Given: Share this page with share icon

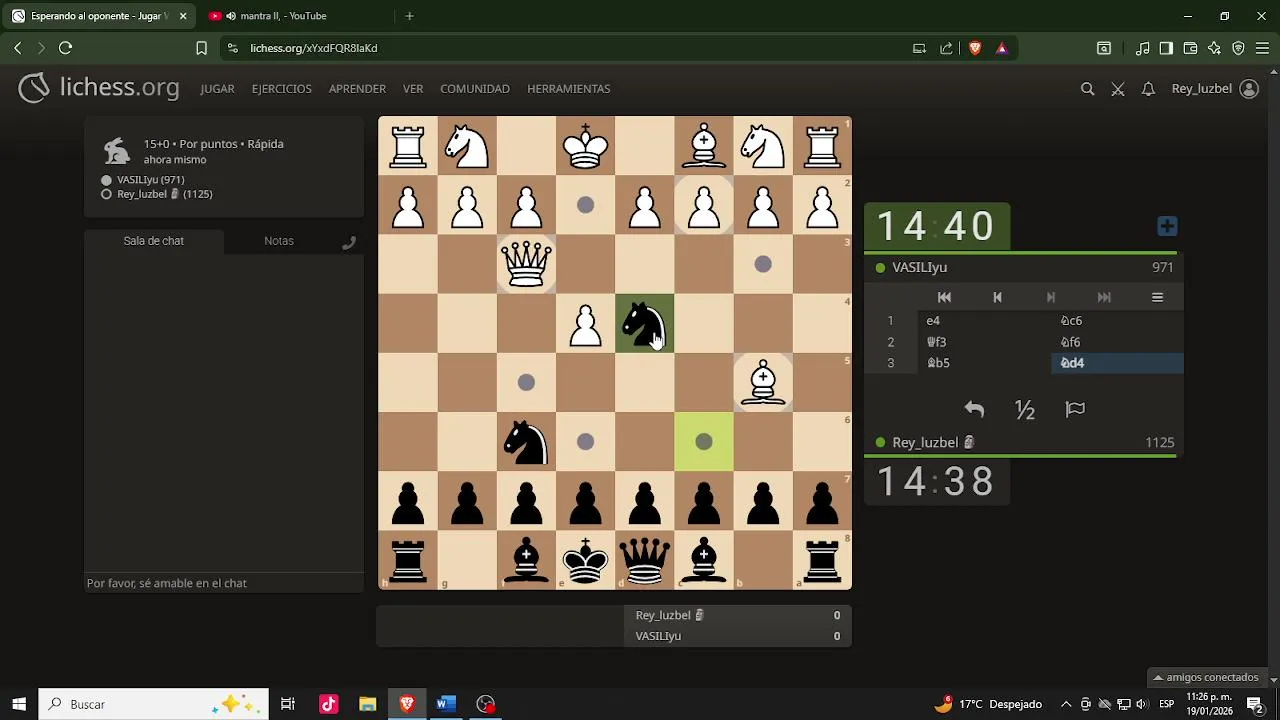Looking at the screenshot, I should 946,48.
